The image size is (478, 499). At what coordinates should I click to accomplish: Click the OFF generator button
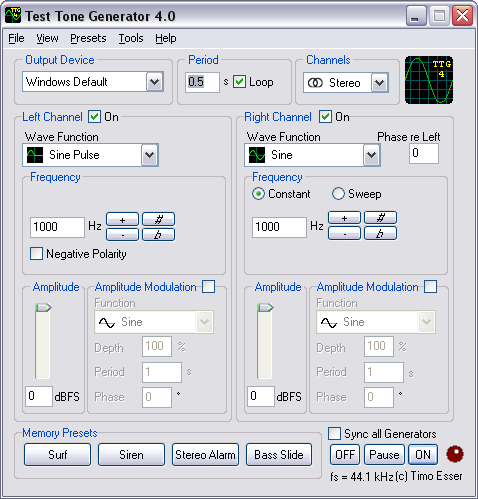345,455
